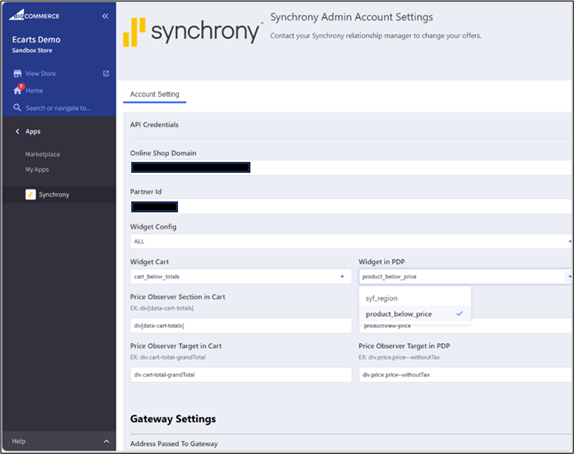Viewport: 574px width, 454px height.
Task: Click the productView-price input field
Action: coord(465,327)
